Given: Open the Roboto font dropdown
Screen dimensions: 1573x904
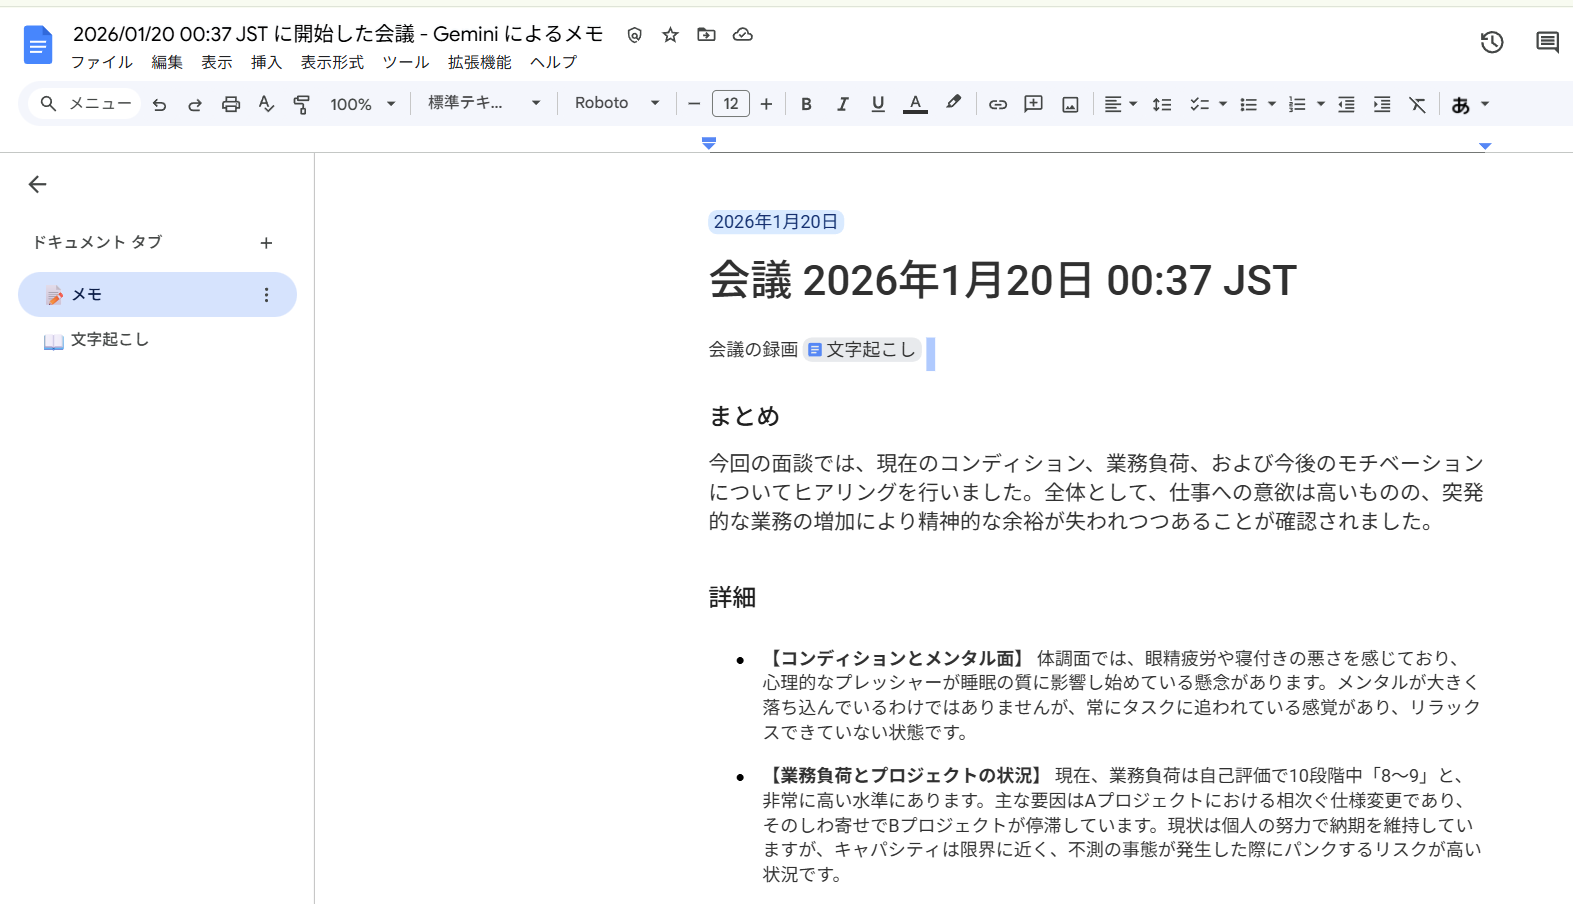Looking at the screenshot, I should [617, 103].
